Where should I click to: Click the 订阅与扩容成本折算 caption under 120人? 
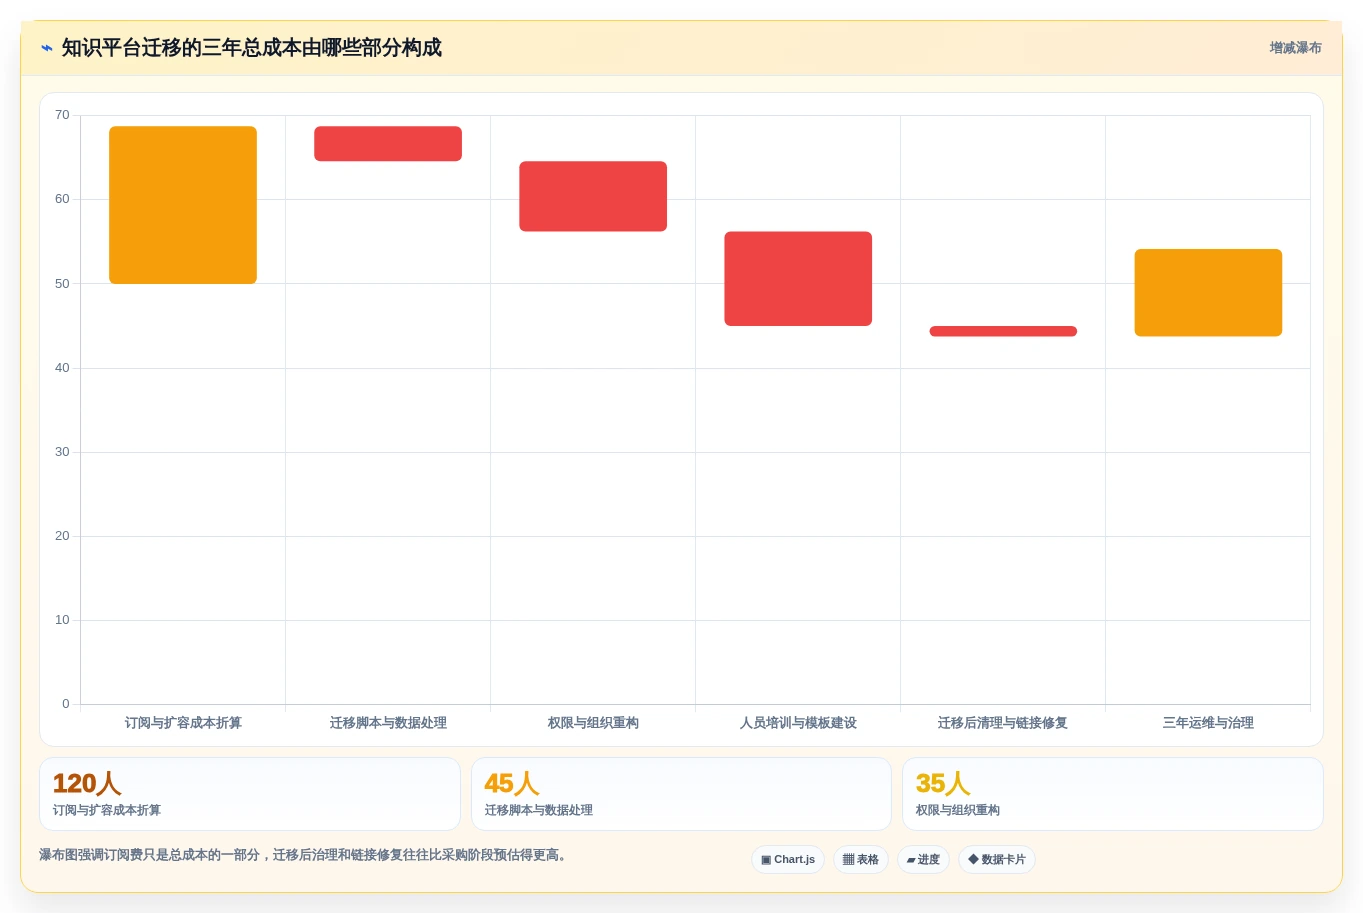point(107,810)
